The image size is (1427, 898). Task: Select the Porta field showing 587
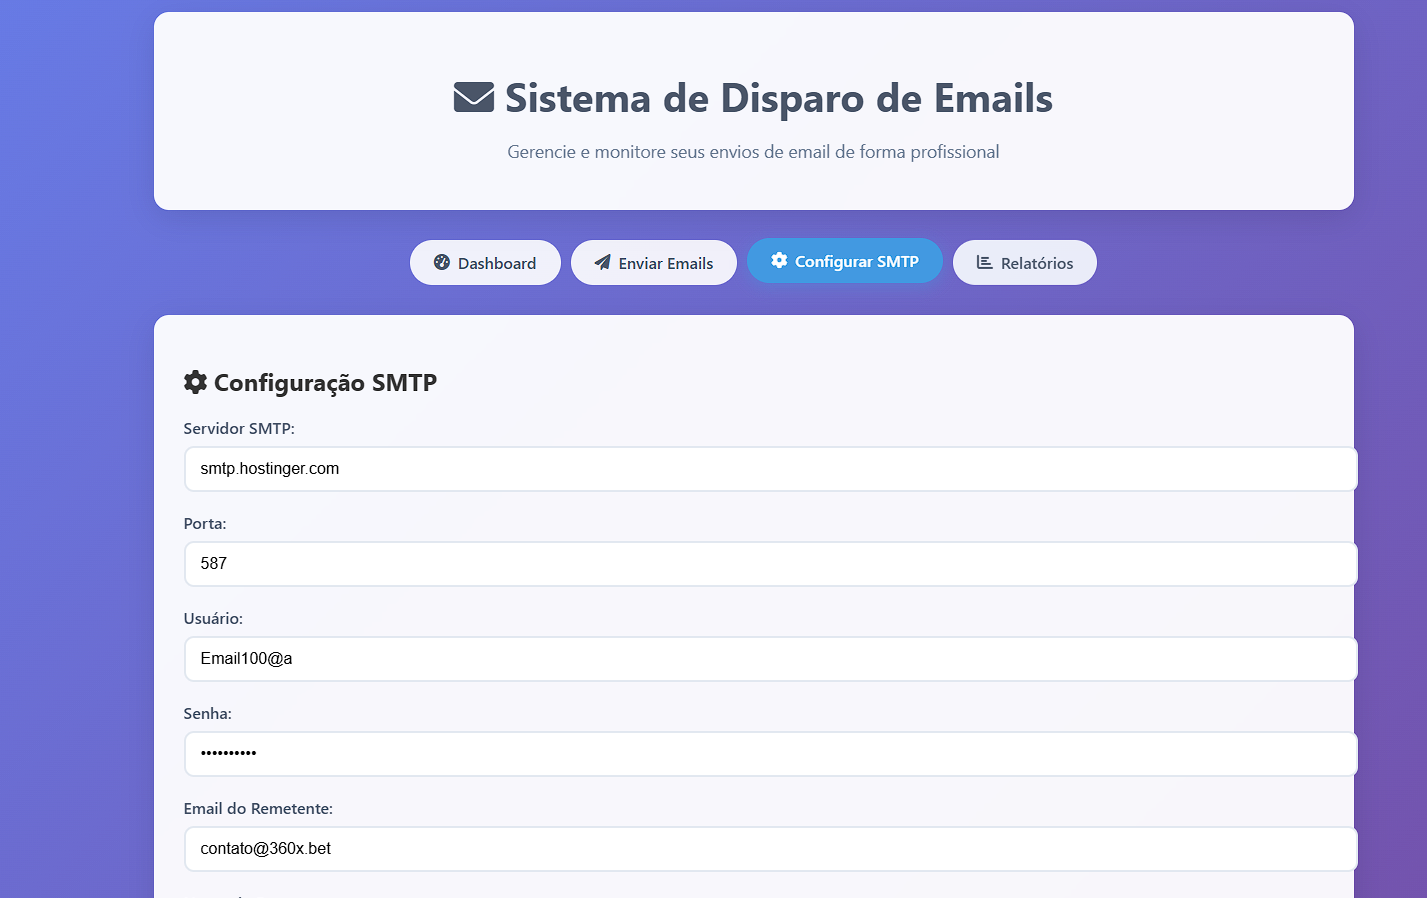point(770,563)
